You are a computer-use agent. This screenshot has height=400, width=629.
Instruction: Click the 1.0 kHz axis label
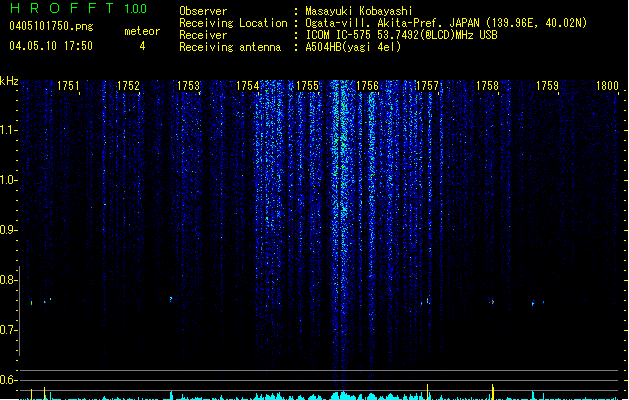click(x=8, y=180)
